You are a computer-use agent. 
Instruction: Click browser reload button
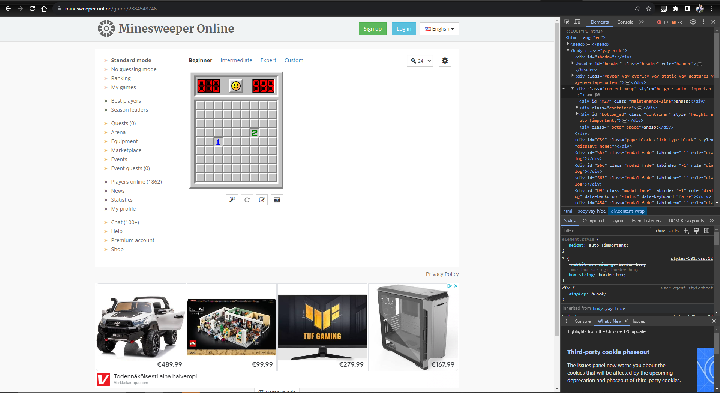click(32, 8)
